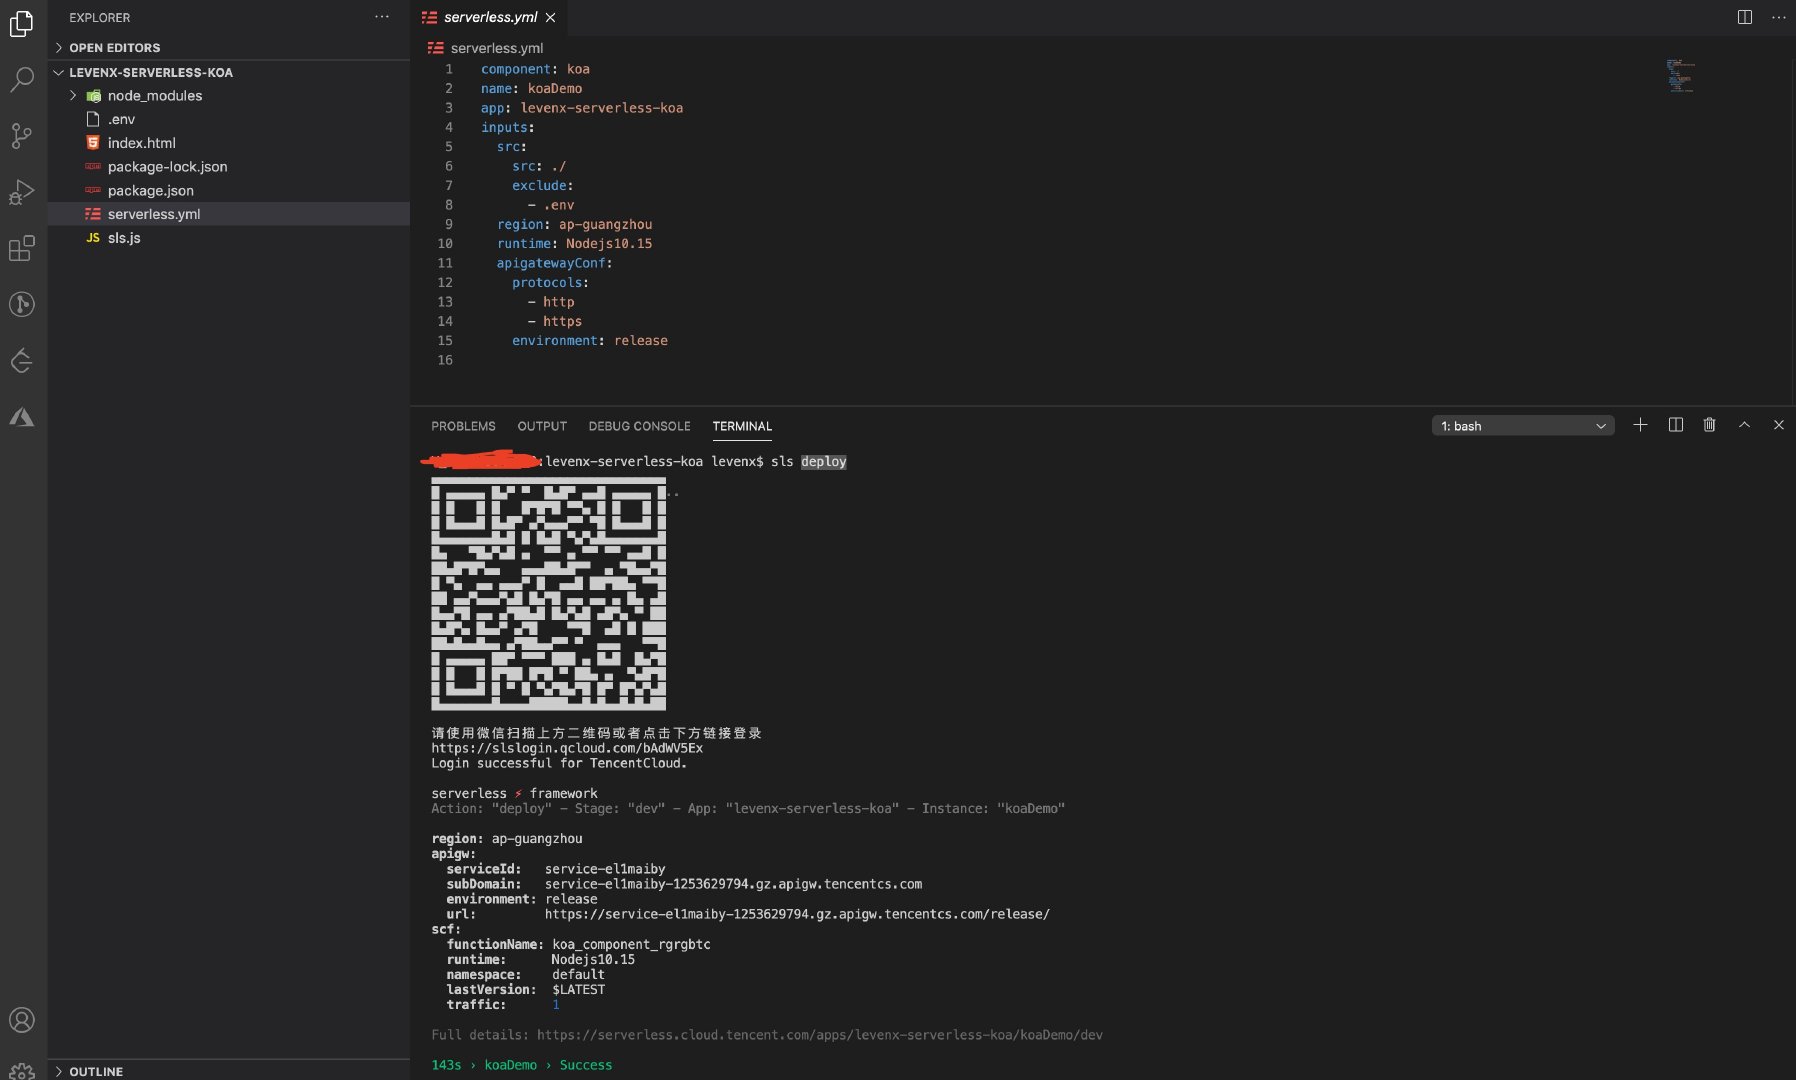Expand the Open Editors section
Image resolution: width=1796 pixels, height=1080 pixels.
[x=229, y=47]
